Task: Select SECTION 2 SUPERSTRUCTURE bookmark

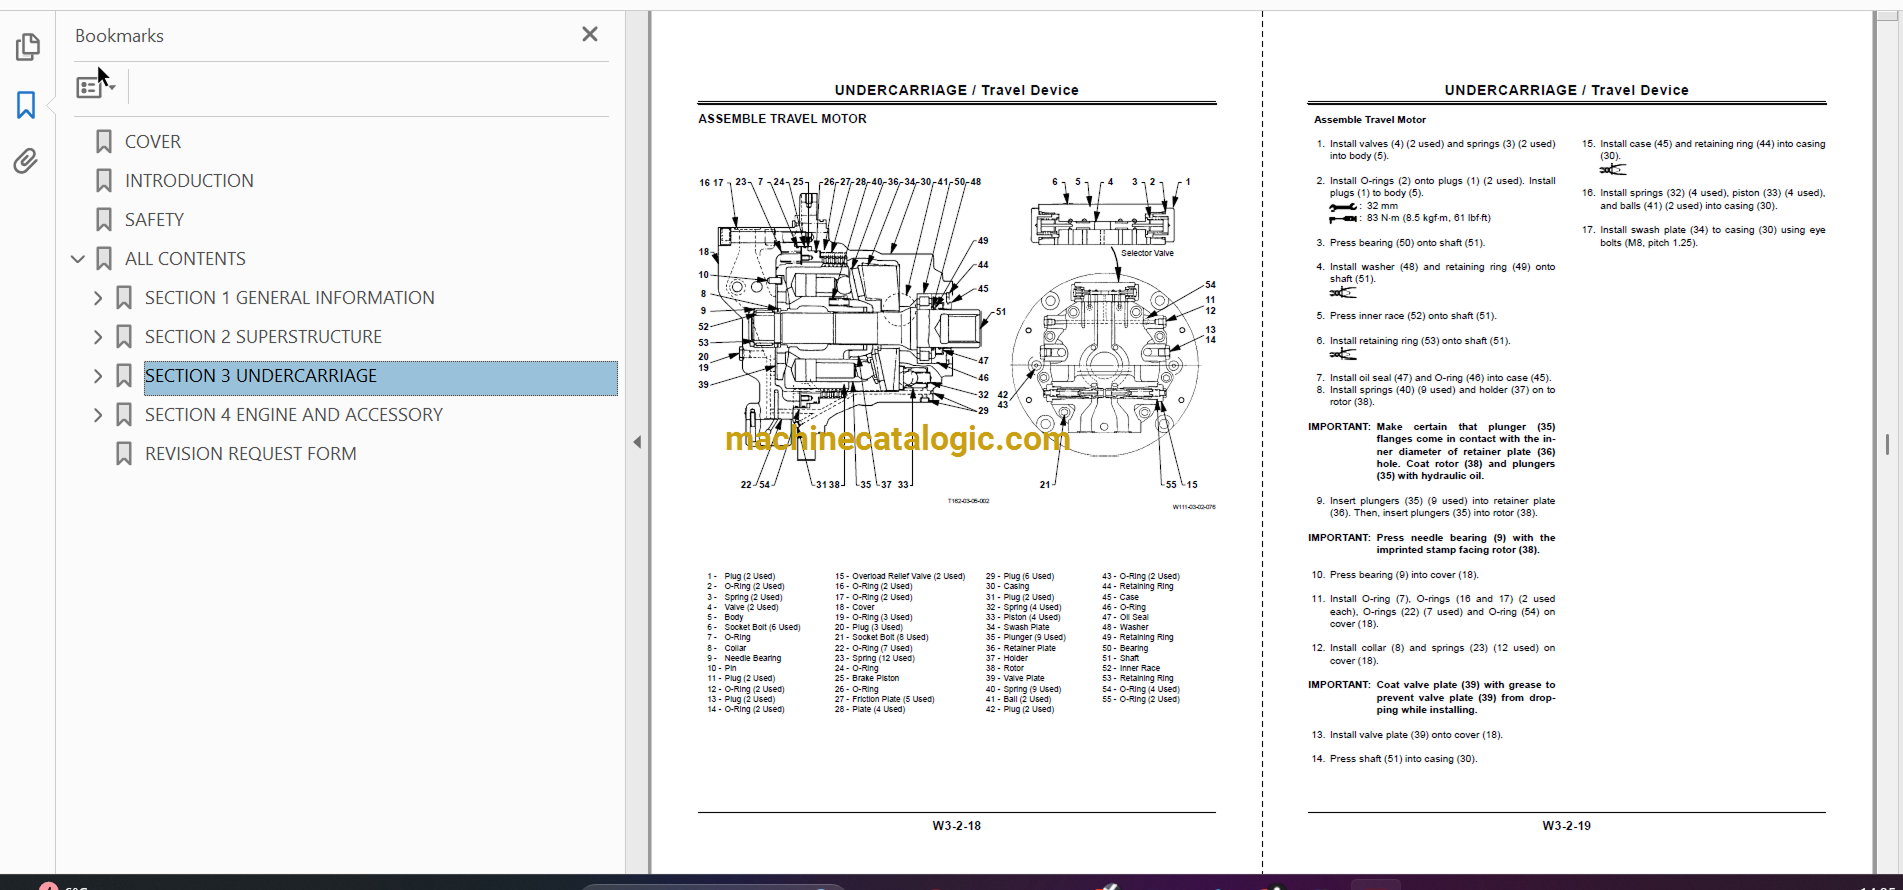Action: point(263,337)
